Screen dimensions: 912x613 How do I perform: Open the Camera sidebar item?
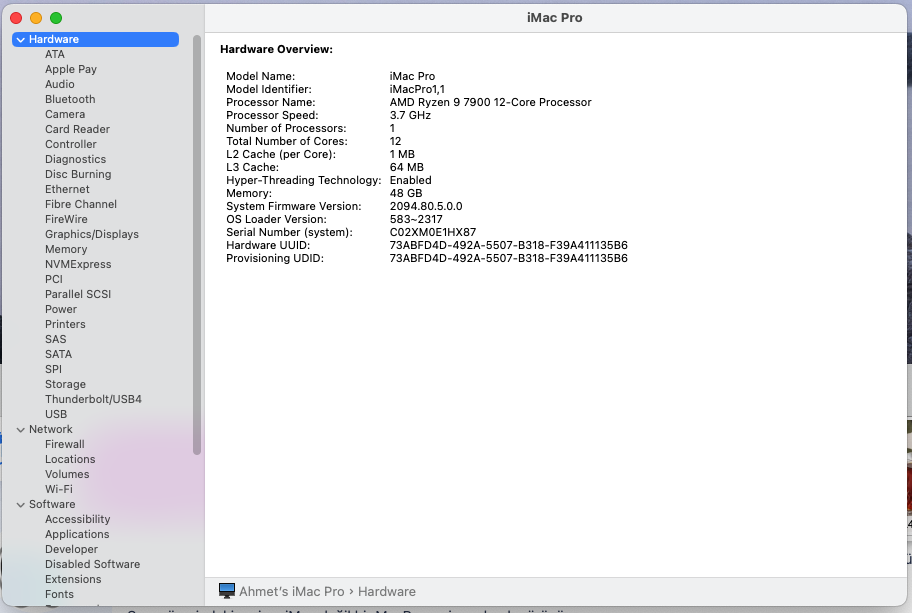(65, 115)
